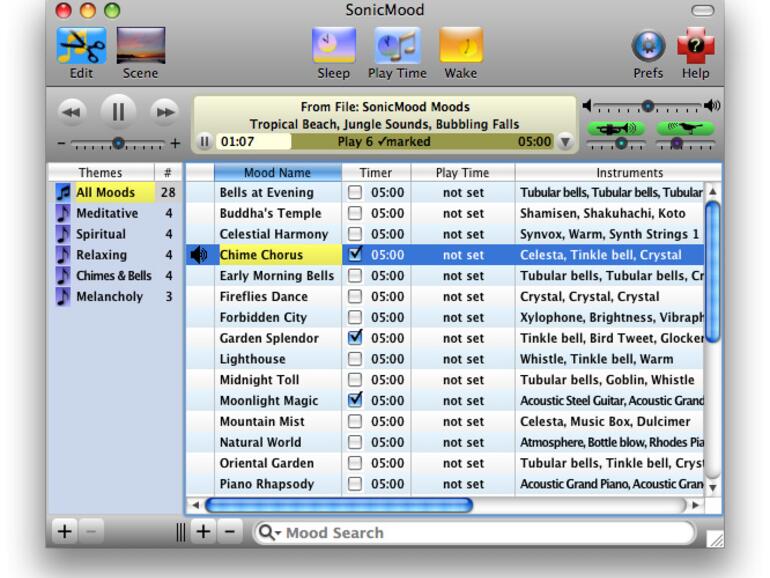Click the Wake alarm icon
770x578 pixels.
pyautogui.click(x=461, y=46)
